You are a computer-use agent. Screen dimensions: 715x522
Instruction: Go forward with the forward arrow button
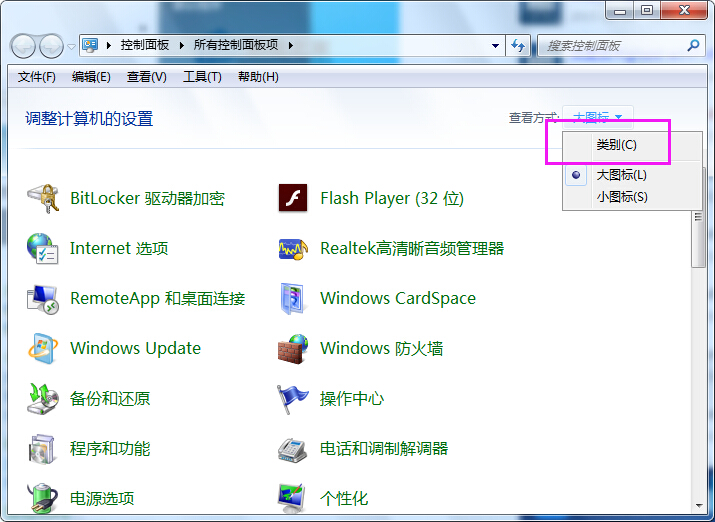[51, 46]
